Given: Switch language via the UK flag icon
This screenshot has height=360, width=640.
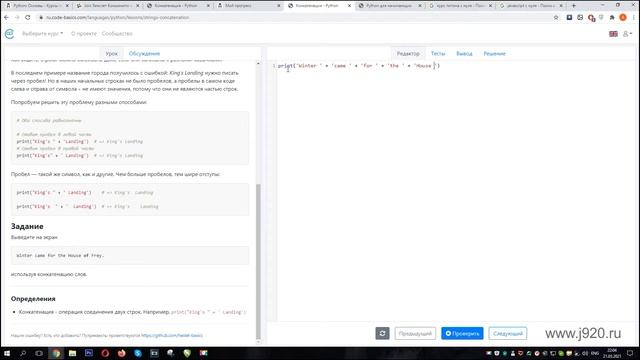Looking at the screenshot, I should (613, 34).
